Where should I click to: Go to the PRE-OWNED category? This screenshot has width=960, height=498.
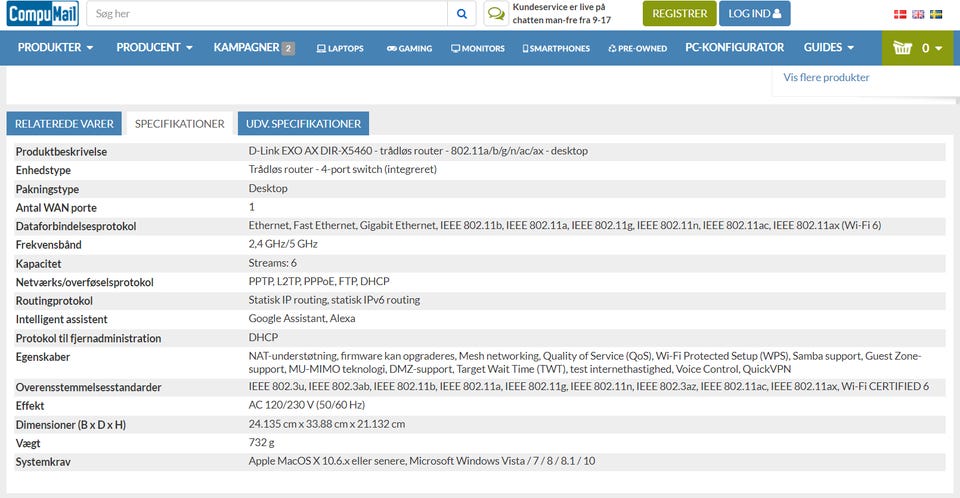637,48
